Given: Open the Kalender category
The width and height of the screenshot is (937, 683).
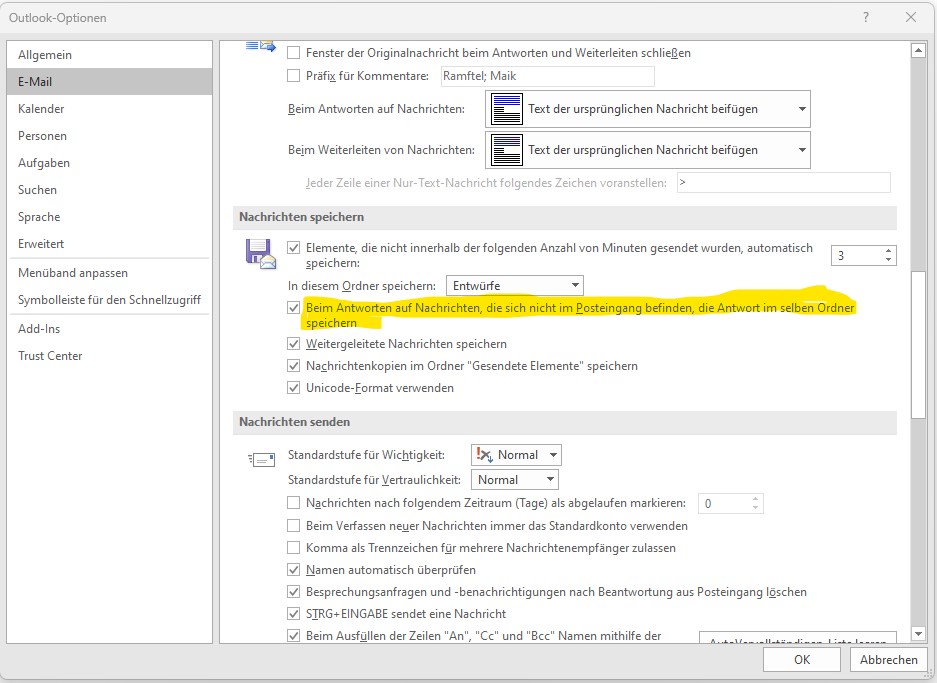Looking at the screenshot, I should pos(109,109).
